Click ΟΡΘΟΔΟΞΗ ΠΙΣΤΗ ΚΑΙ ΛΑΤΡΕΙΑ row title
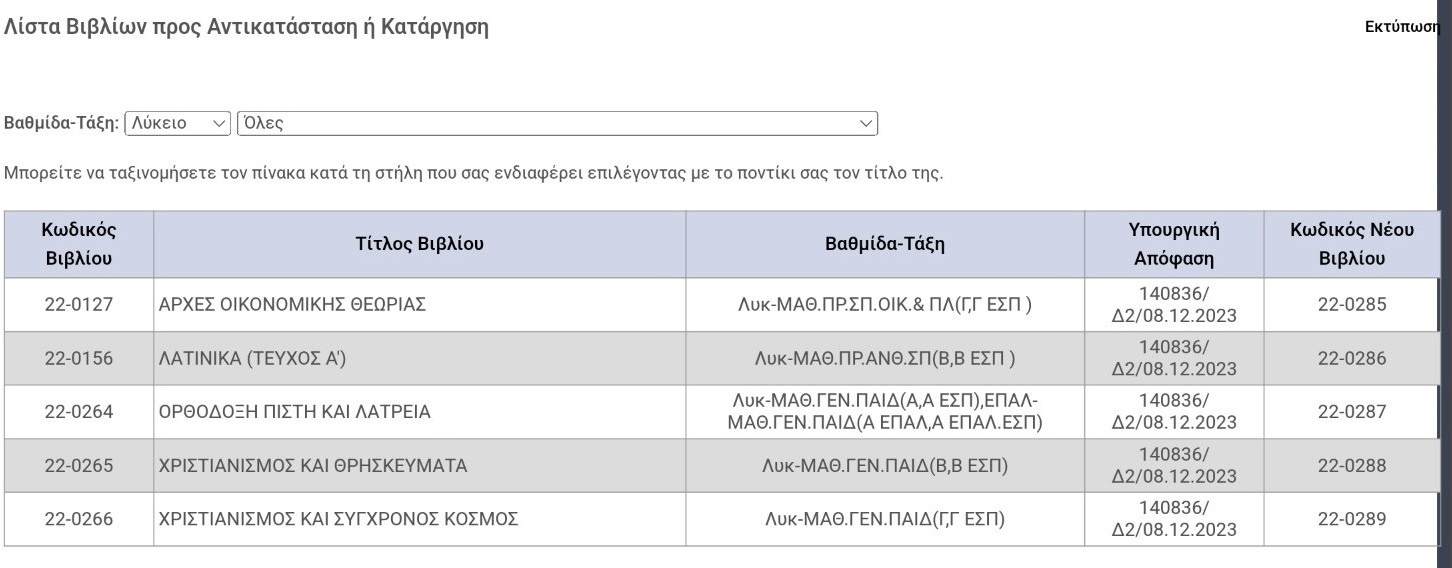 tap(295, 412)
